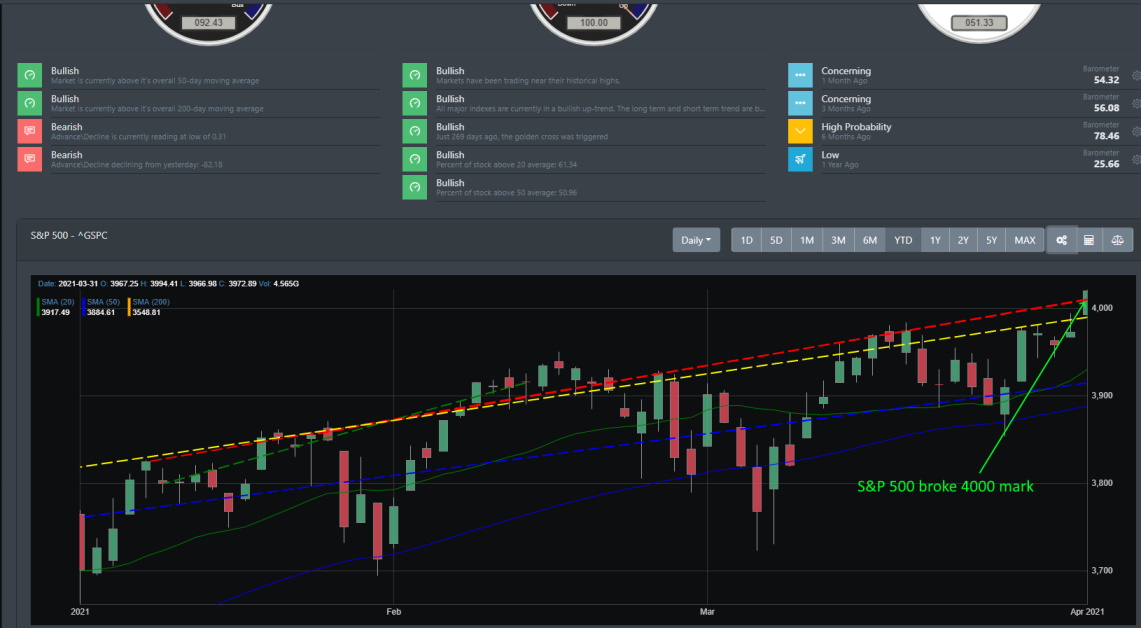Click the gauge icon for major indexes up-trend row

[x=415, y=103]
